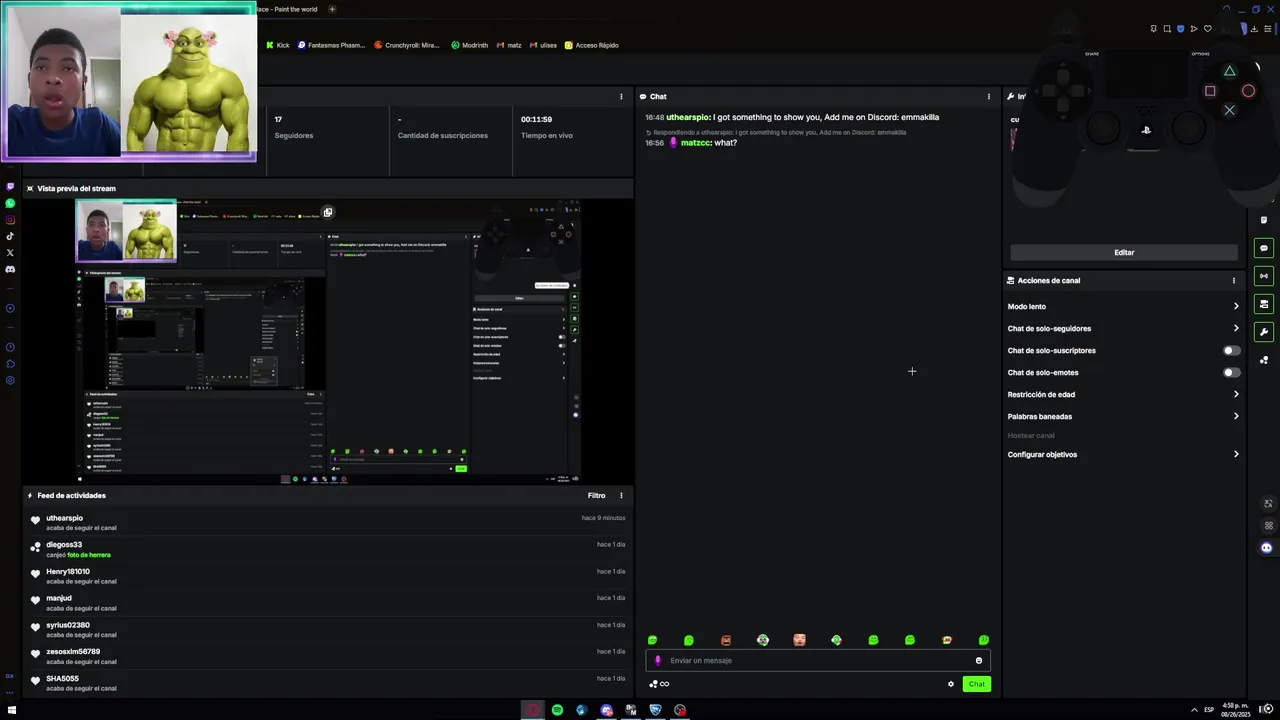Open X (Twitter) from the browser sidebar

[10, 253]
